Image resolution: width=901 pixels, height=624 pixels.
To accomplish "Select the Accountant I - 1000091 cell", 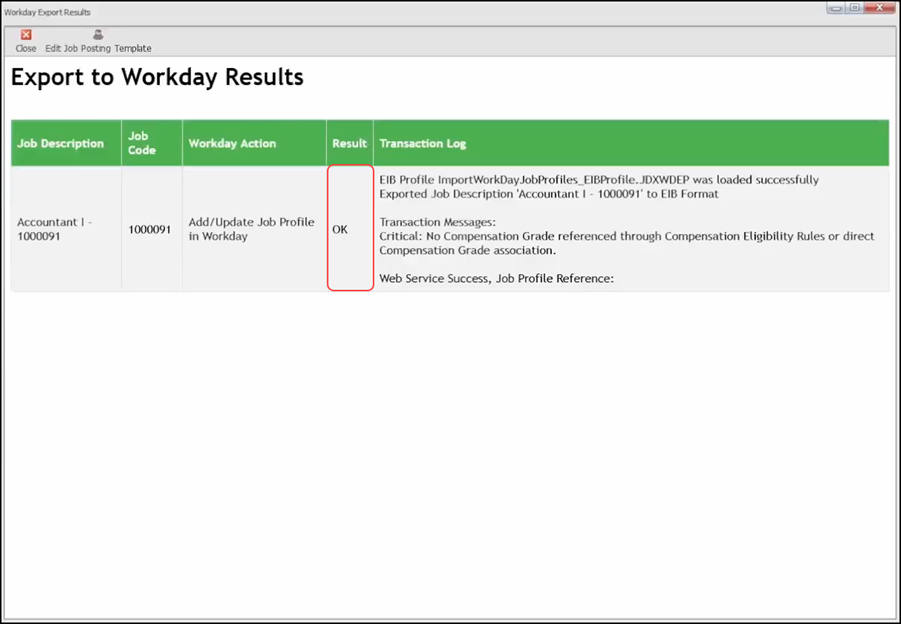I will pyautogui.click(x=55, y=229).
